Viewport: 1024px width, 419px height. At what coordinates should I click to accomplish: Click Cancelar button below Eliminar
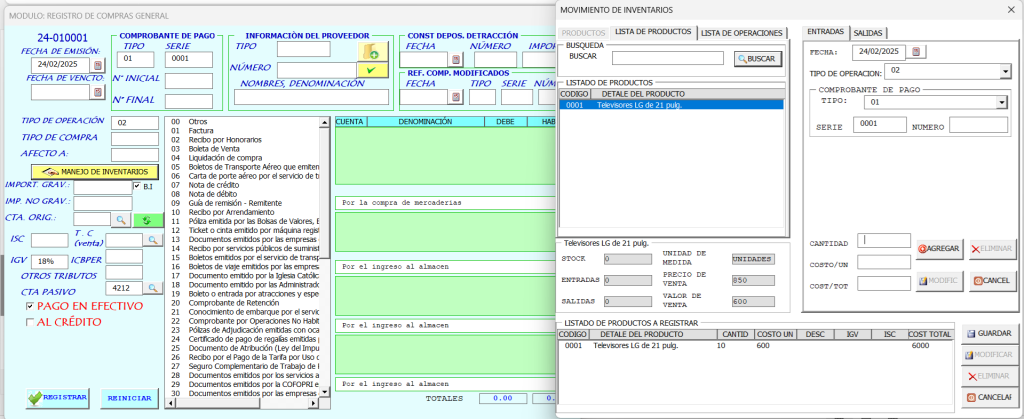989,397
